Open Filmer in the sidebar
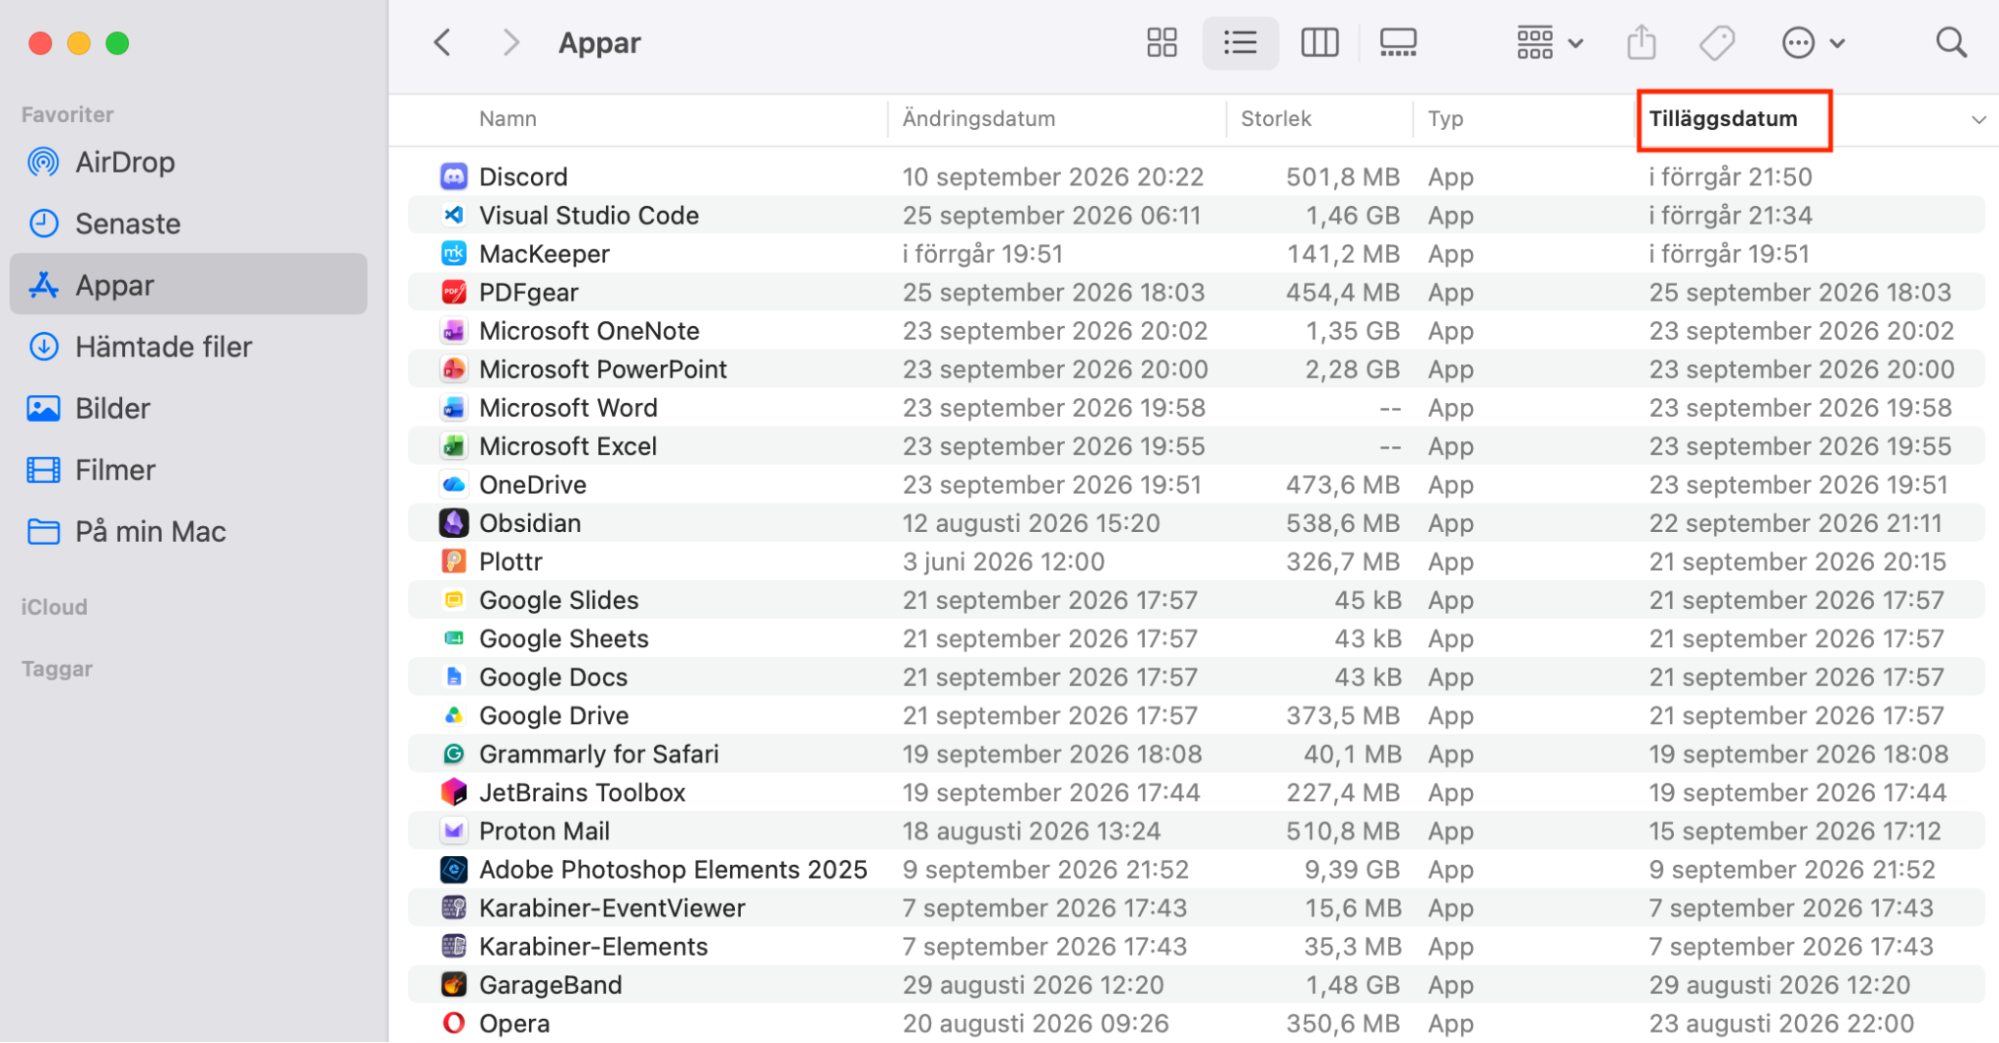The width and height of the screenshot is (1999, 1043). click(188, 470)
